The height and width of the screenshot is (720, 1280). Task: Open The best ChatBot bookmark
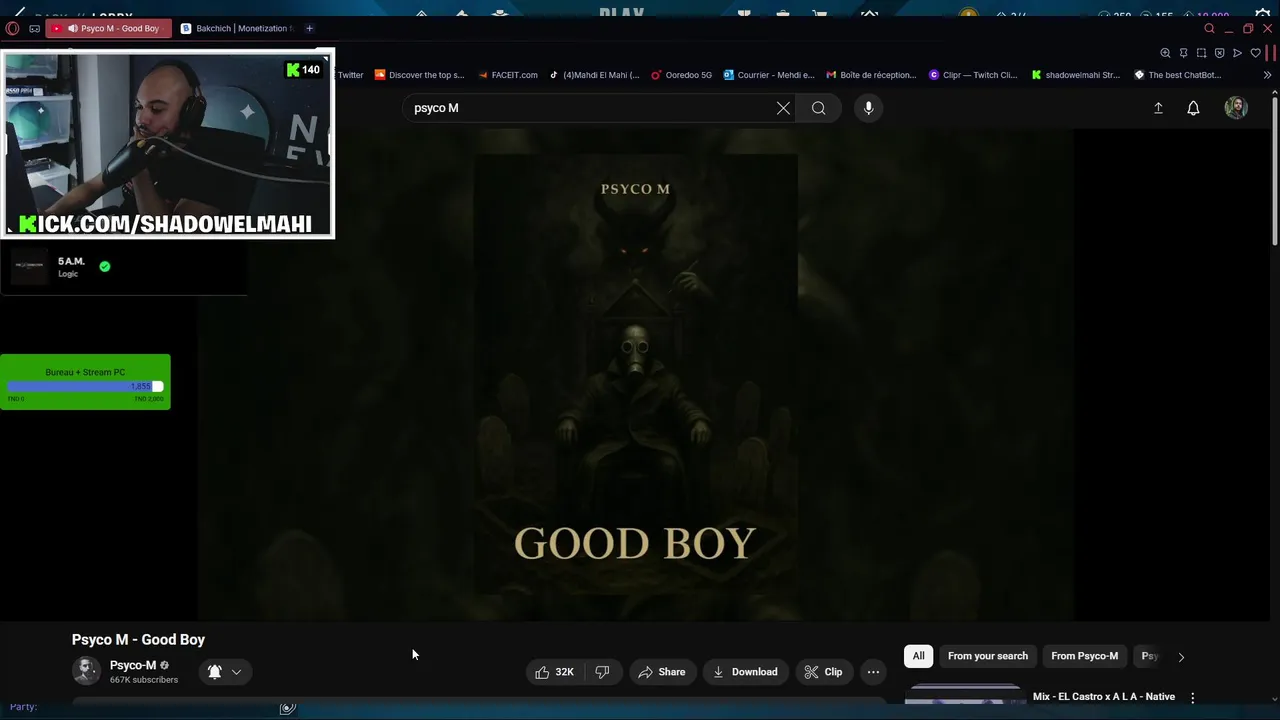click(1177, 75)
